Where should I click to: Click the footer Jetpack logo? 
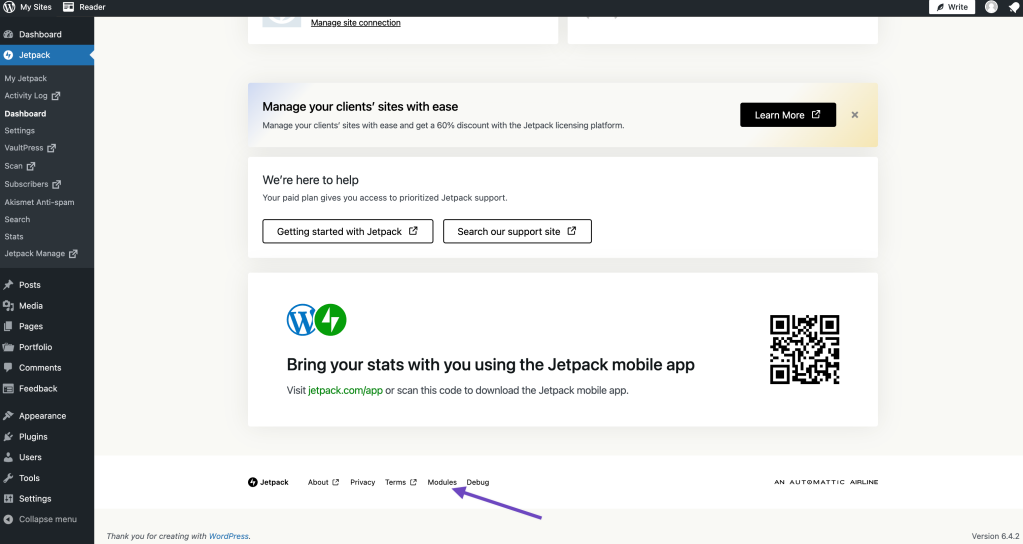(268, 483)
